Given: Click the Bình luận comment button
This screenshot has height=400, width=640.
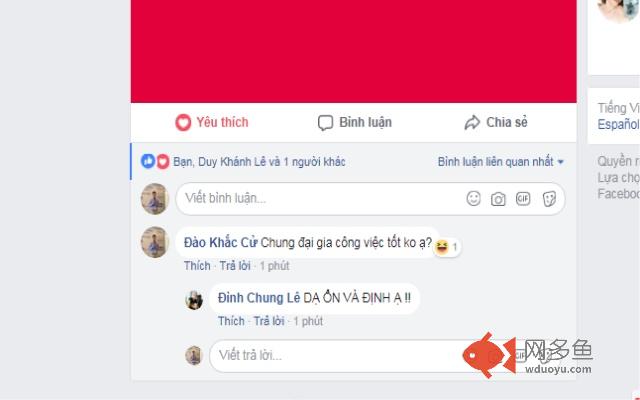Looking at the screenshot, I should [x=355, y=122].
